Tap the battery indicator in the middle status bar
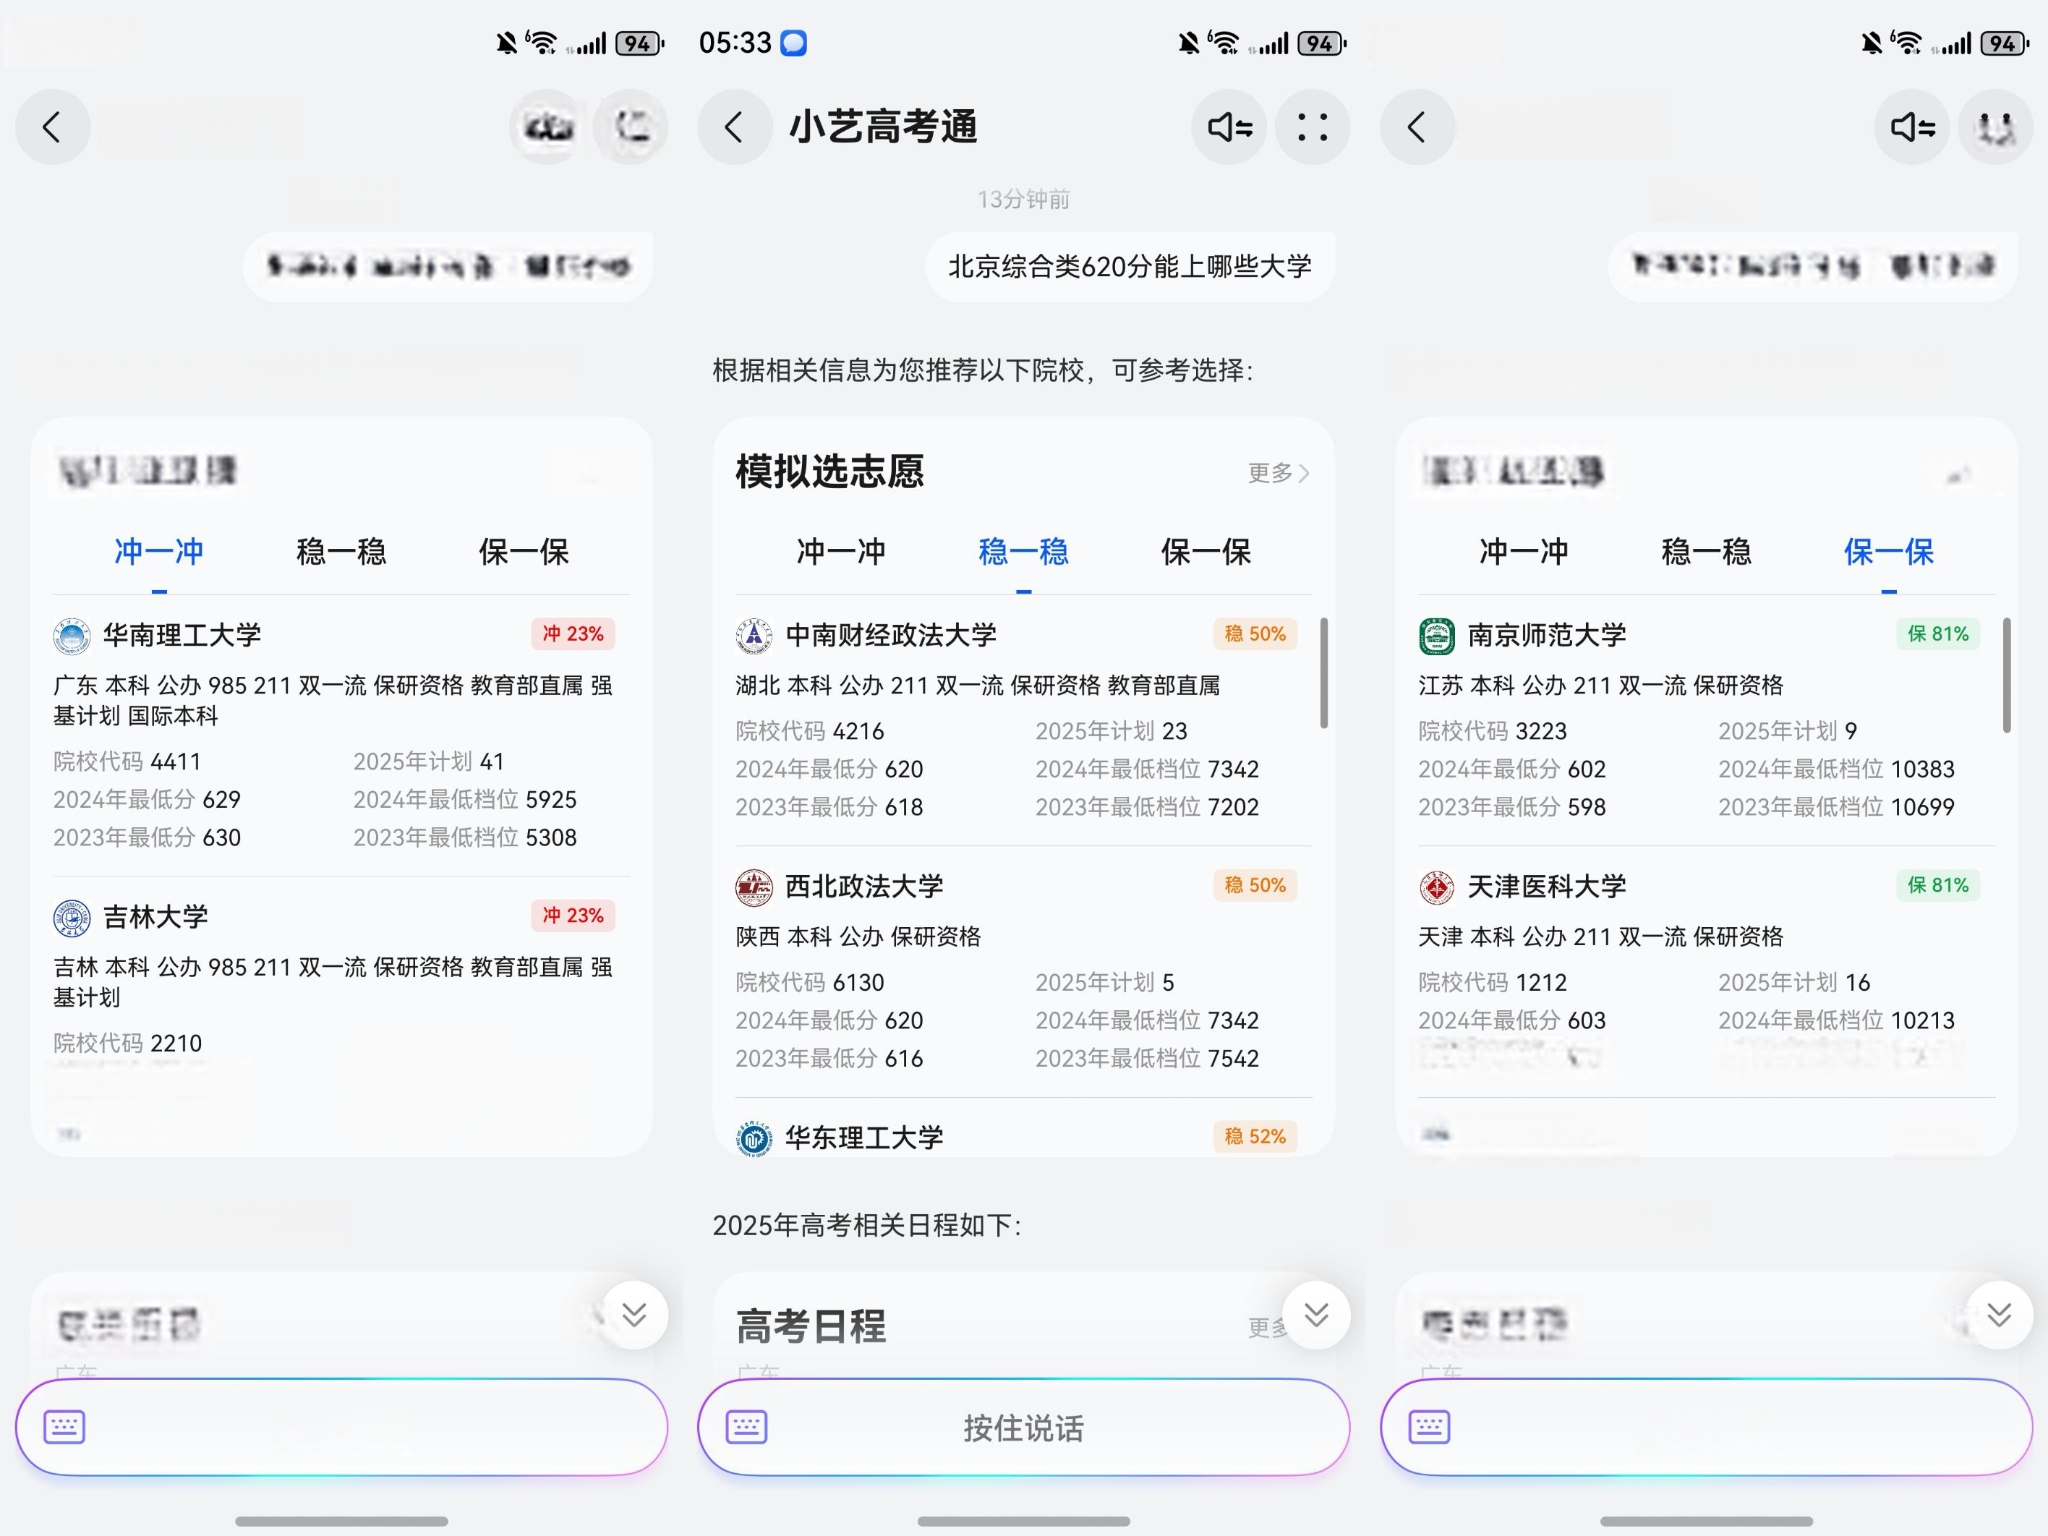Image resolution: width=2048 pixels, height=1536 pixels. [1321, 43]
